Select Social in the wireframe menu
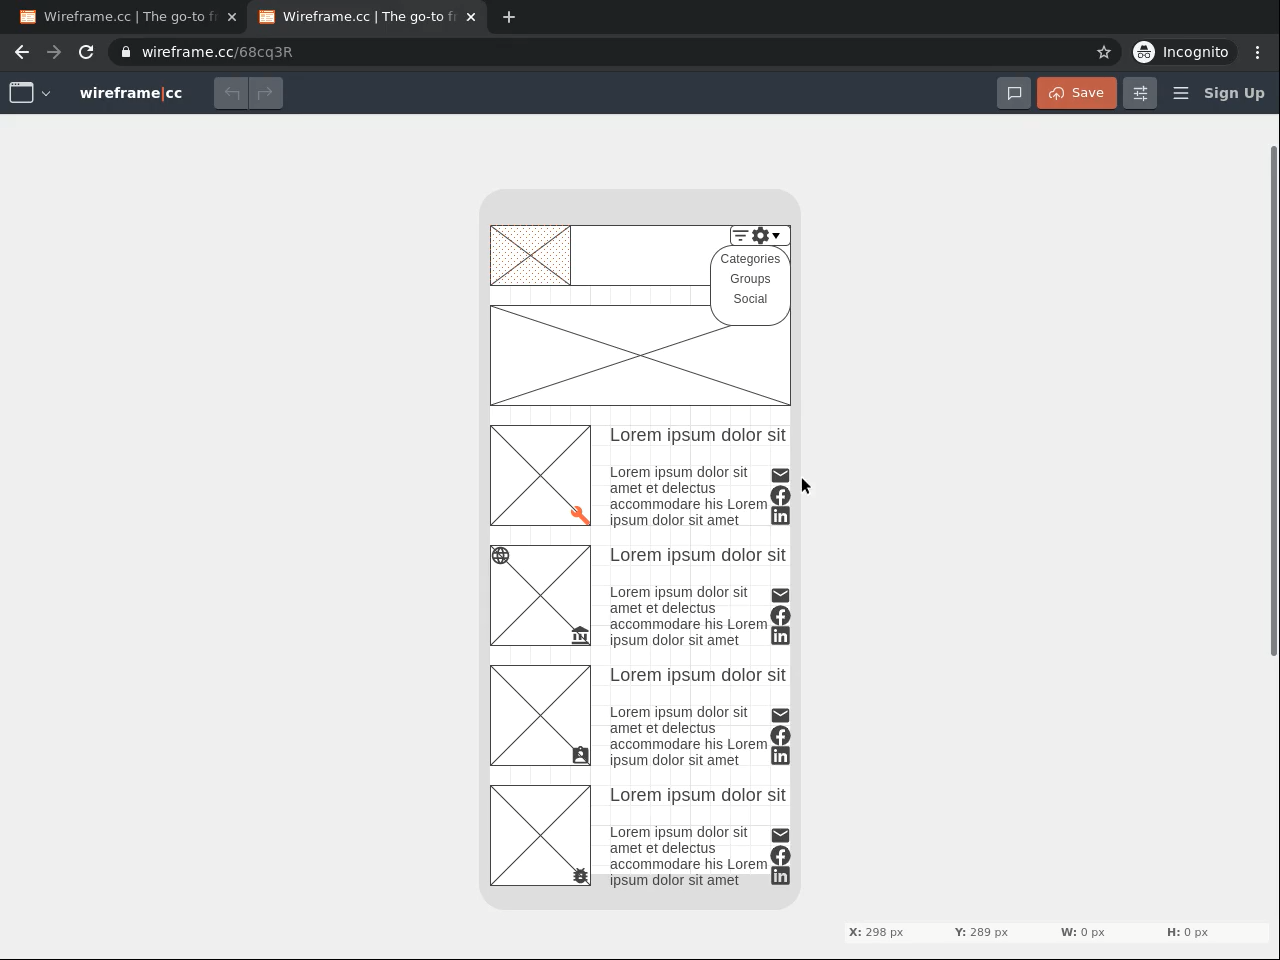1280x960 pixels. pos(750,299)
